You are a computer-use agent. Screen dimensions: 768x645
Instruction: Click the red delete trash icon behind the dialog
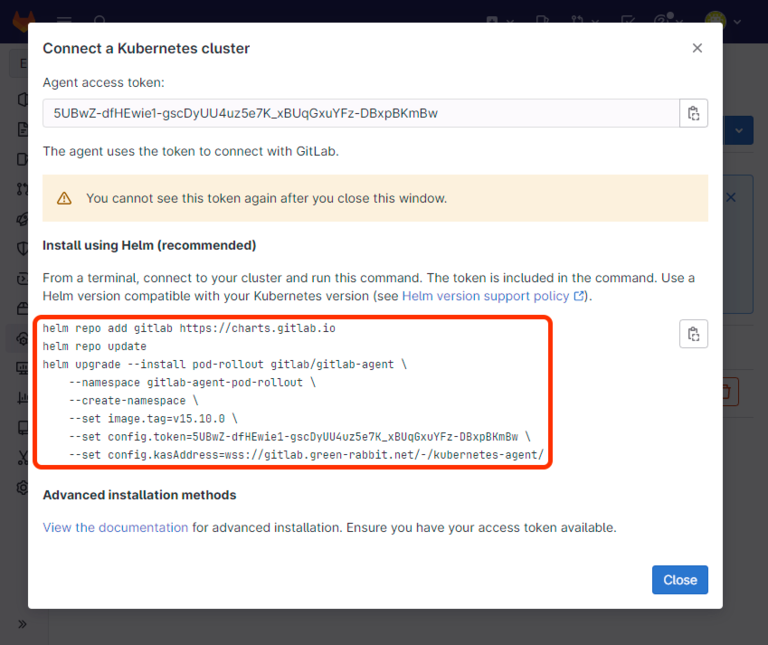pyautogui.click(x=730, y=391)
